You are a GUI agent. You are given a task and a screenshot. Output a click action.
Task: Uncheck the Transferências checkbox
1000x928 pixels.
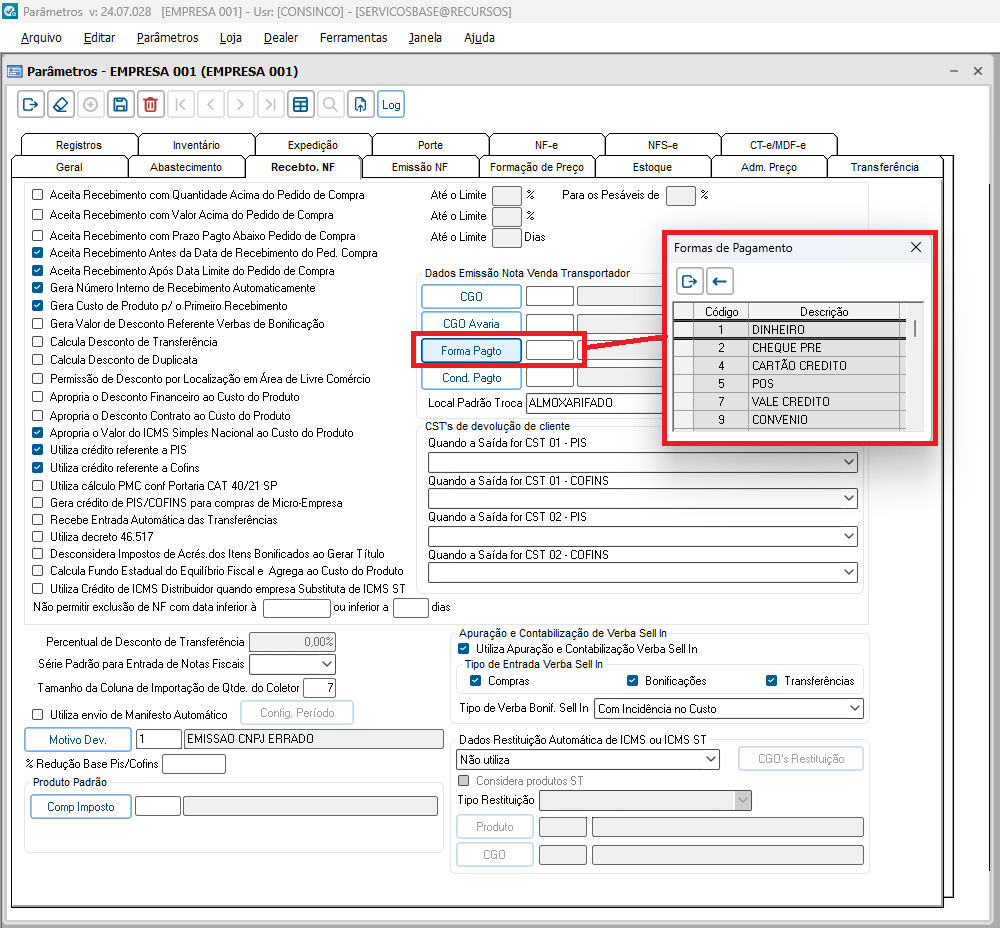coord(771,681)
